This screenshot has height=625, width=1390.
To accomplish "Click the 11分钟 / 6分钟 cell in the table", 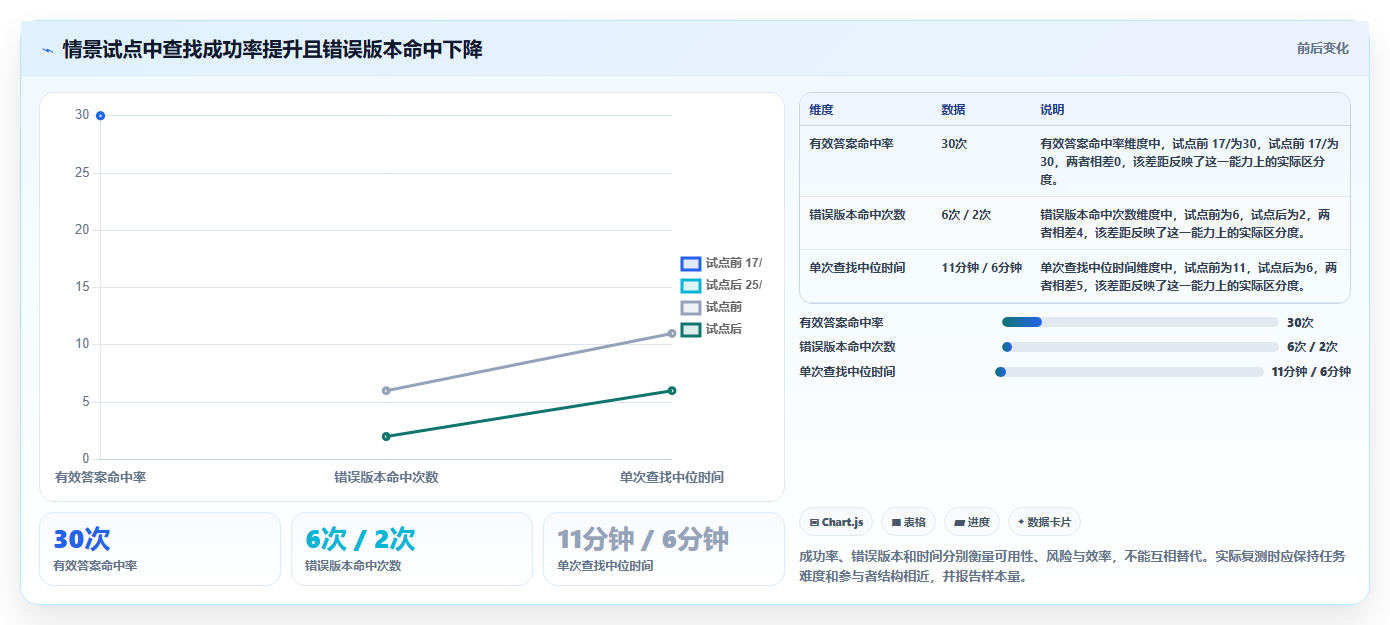I will [x=981, y=268].
